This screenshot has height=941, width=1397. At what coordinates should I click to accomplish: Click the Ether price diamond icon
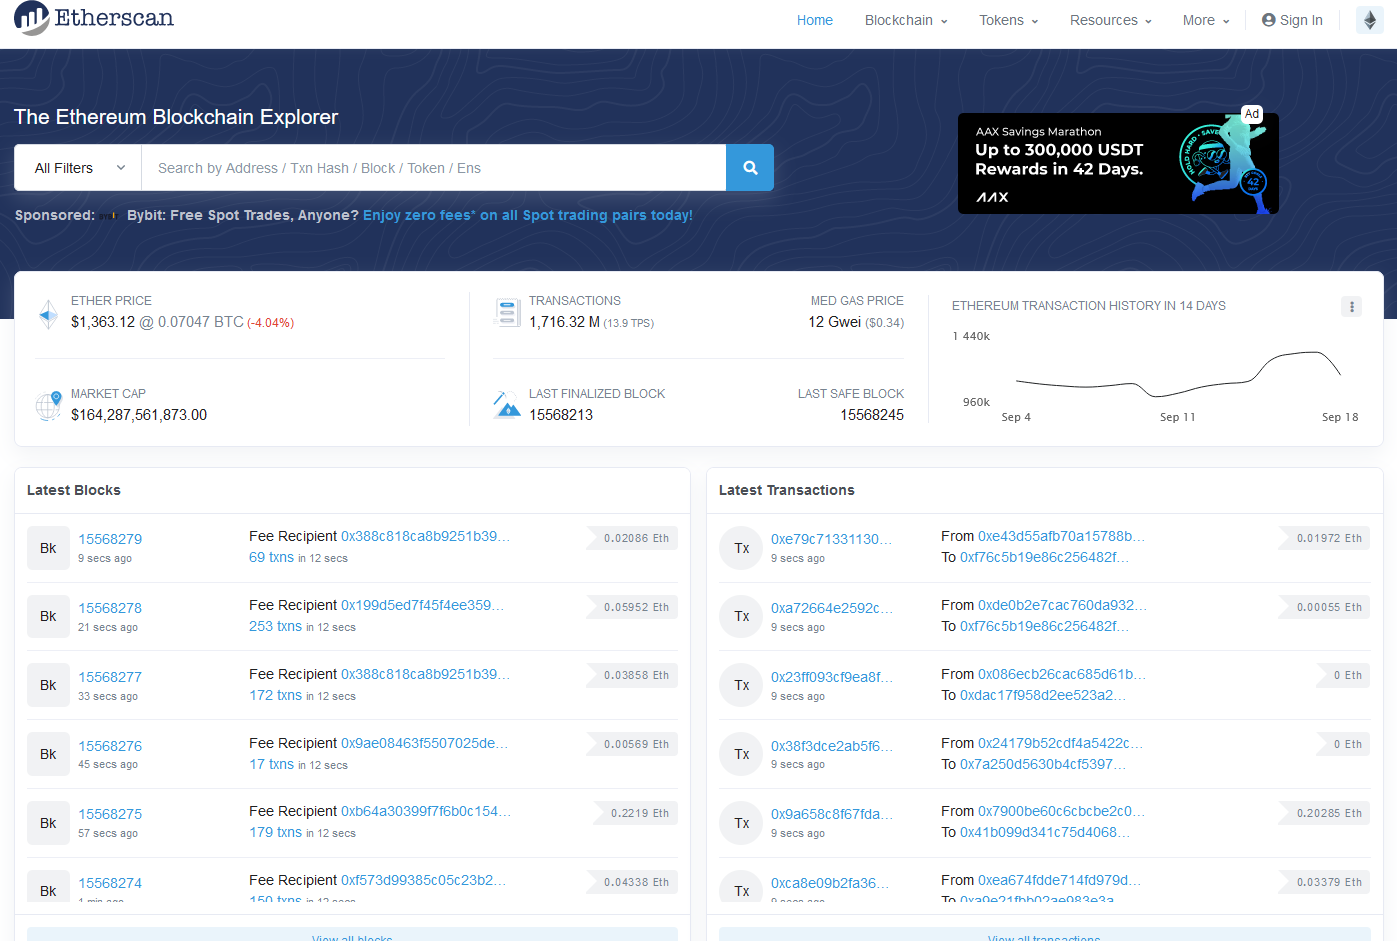[x=48, y=314]
